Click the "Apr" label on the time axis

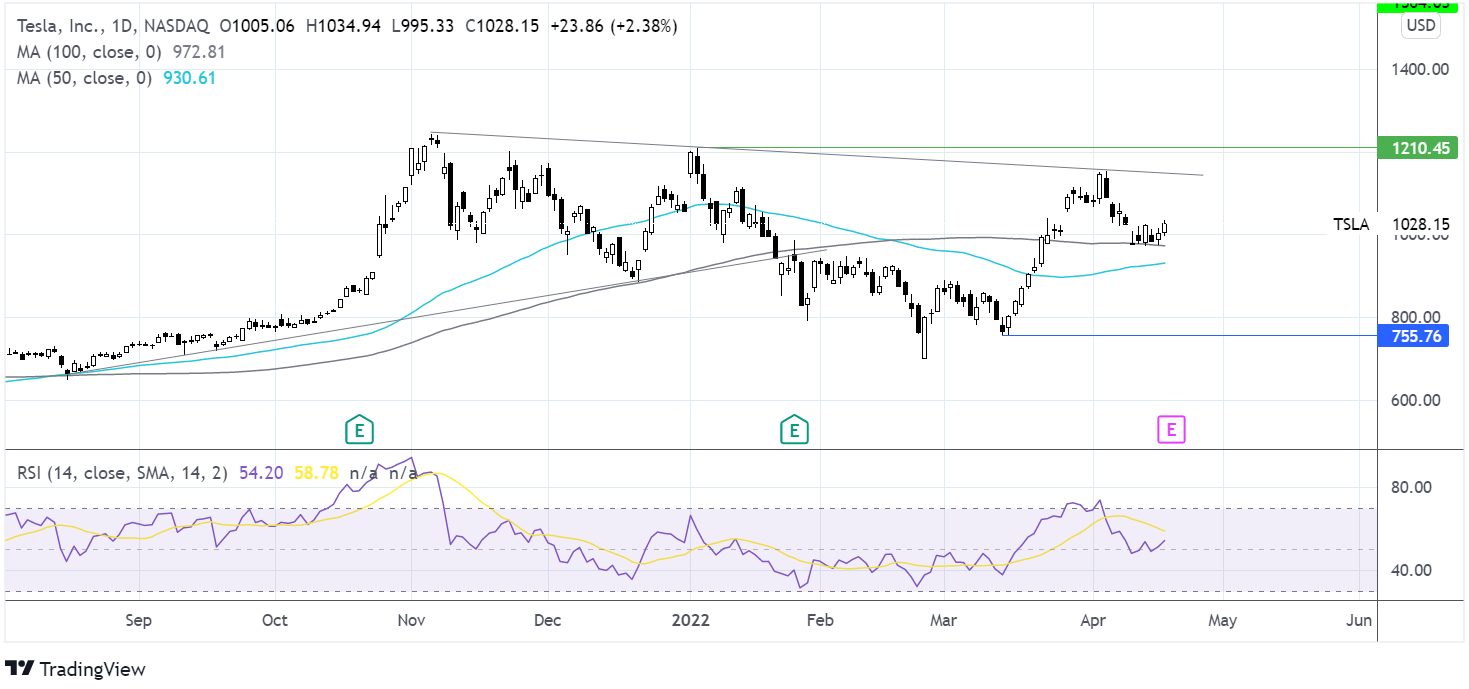1092,621
